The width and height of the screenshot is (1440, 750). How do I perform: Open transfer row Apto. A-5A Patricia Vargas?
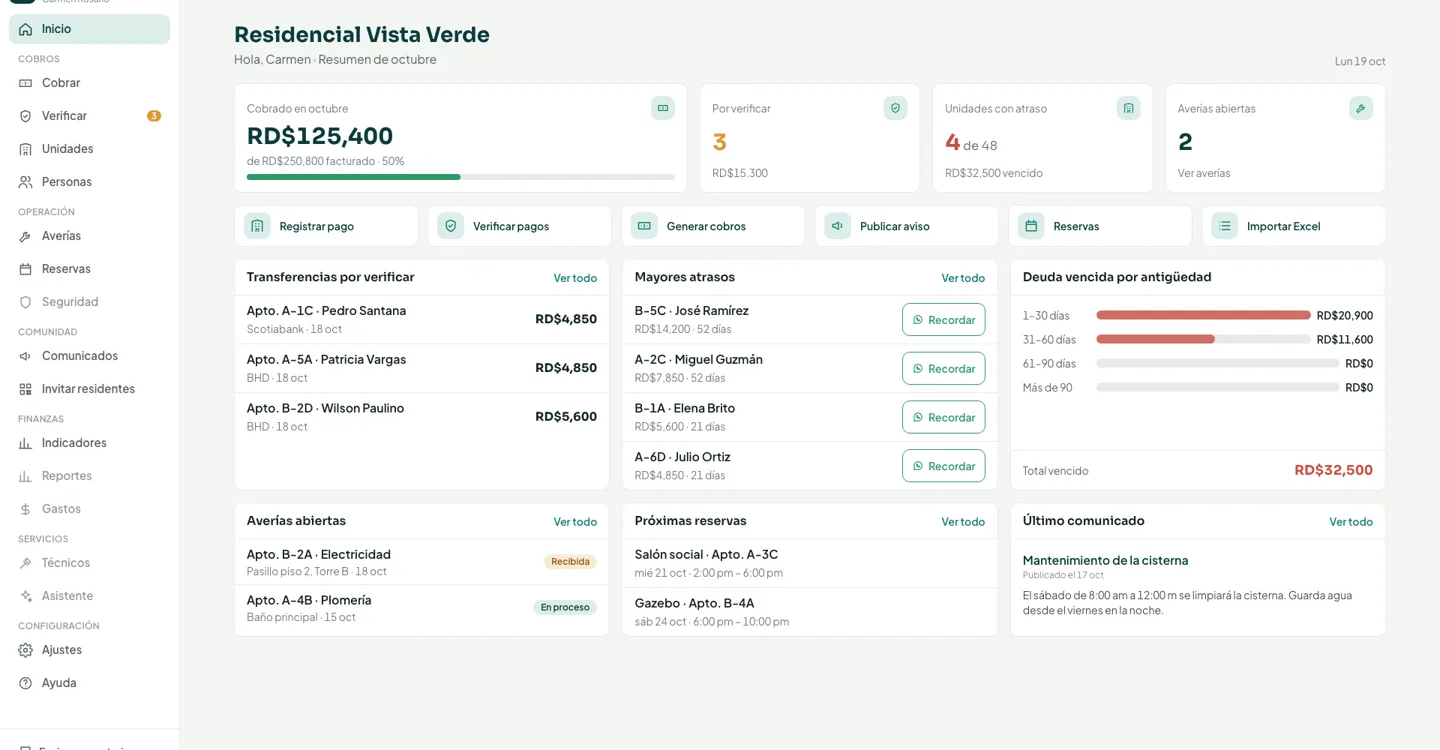click(422, 368)
